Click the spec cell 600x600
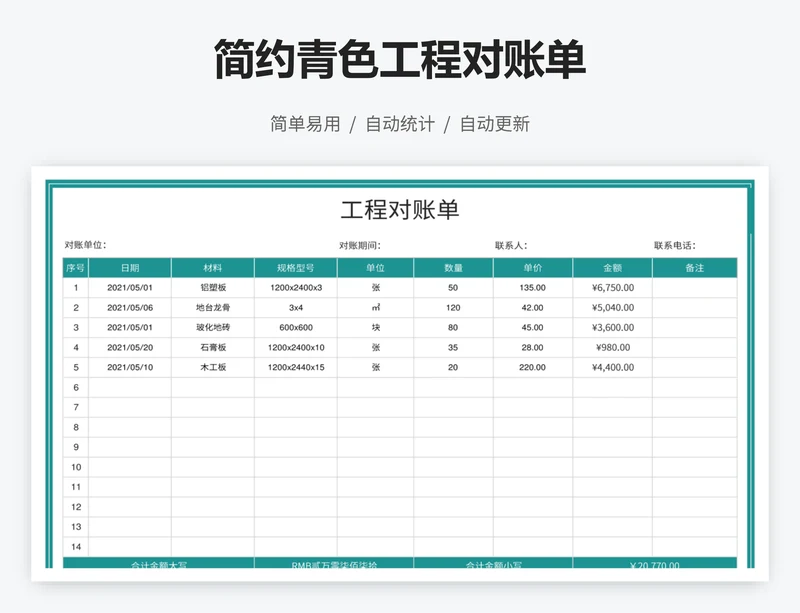The width and height of the screenshot is (800, 613). pyautogui.click(x=296, y=328)
